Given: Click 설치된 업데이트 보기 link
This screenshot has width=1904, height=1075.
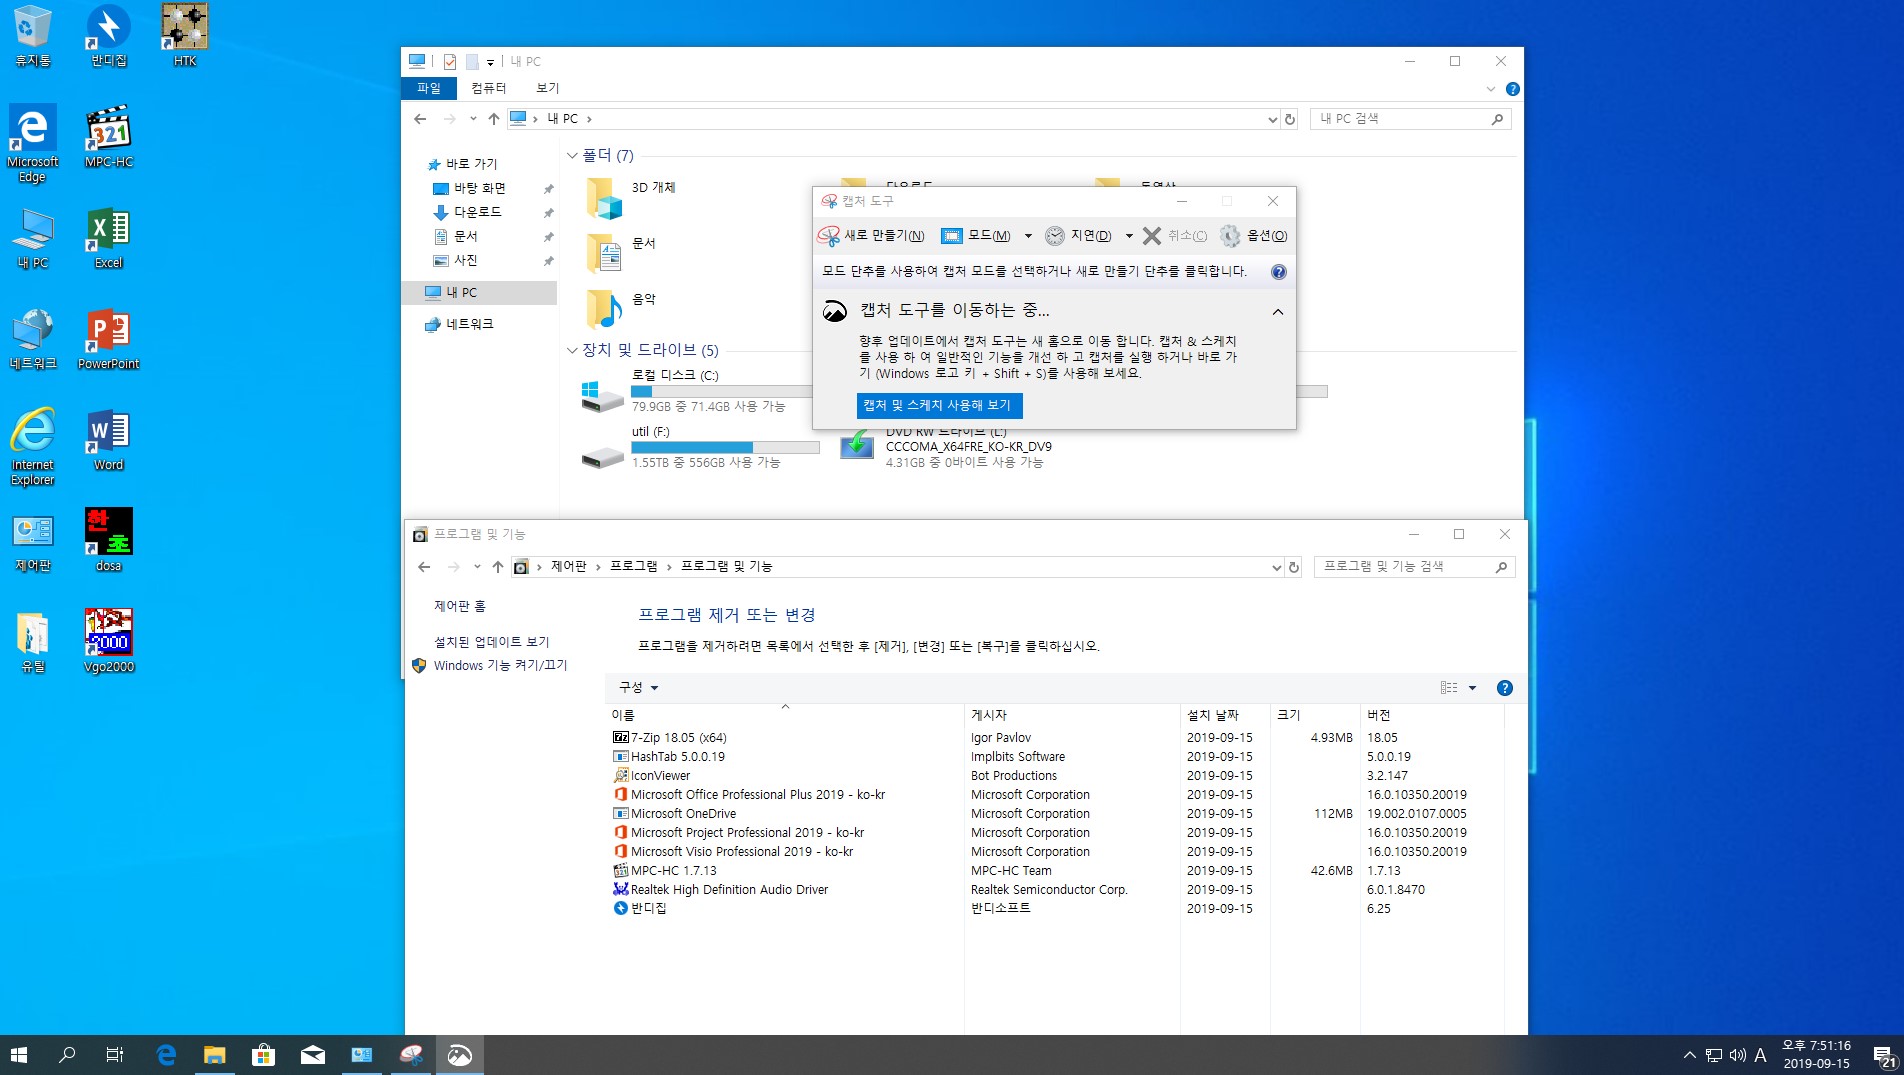Looking at the screenshot, I should tap(492, 642).
